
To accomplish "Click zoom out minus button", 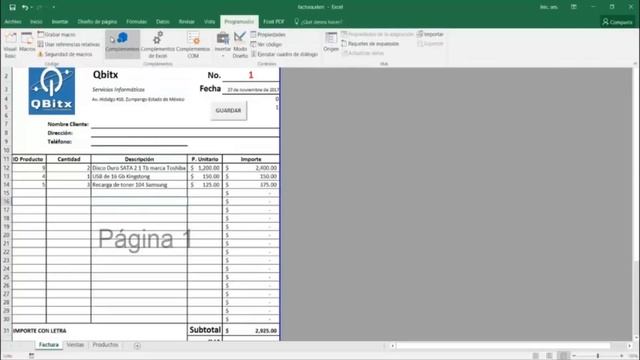I will [574, 356].
